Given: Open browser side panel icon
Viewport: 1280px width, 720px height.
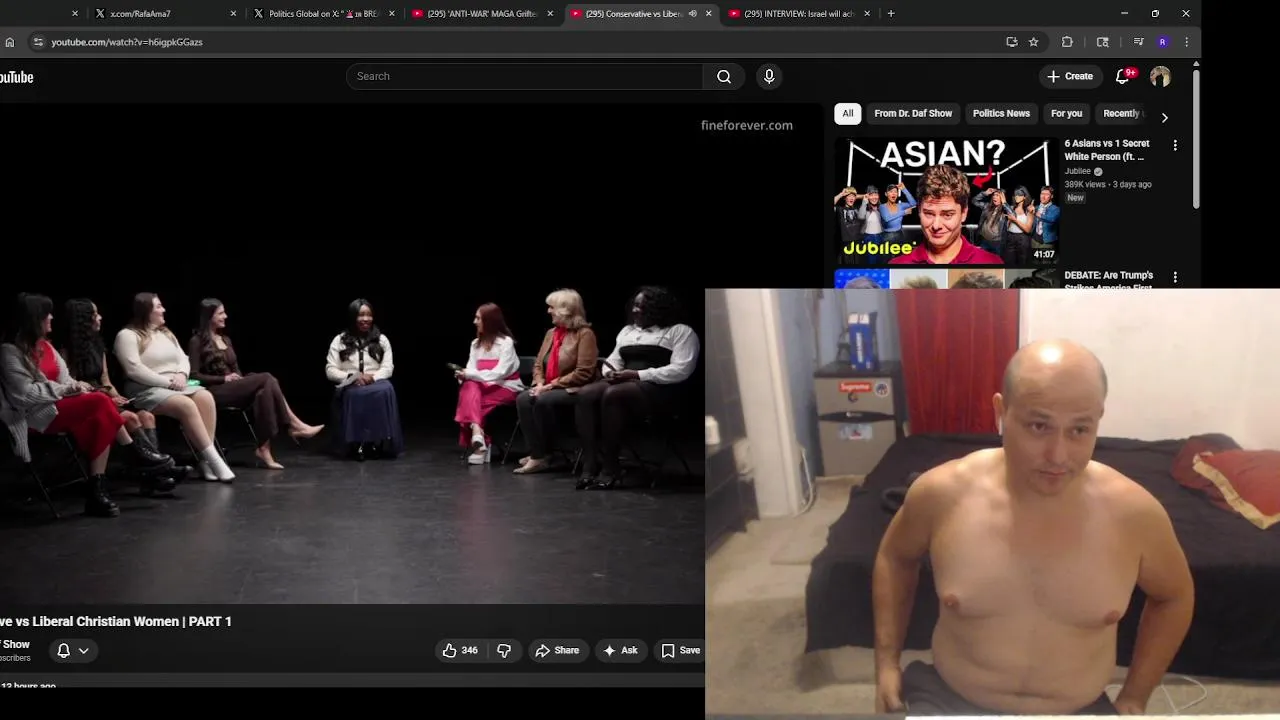Looking at the screenshot, I should click(x=1103, y=42).
